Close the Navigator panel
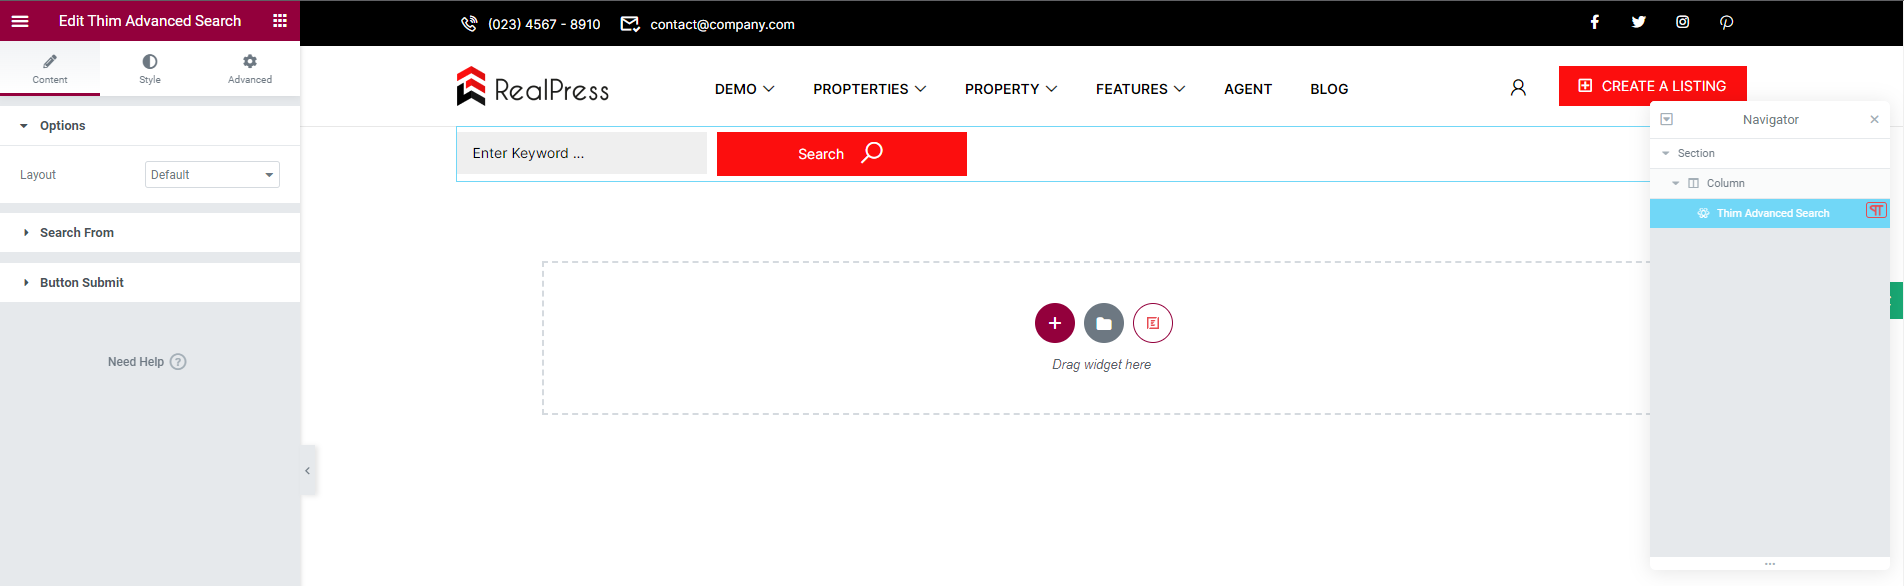 [x=1875, y=119]
